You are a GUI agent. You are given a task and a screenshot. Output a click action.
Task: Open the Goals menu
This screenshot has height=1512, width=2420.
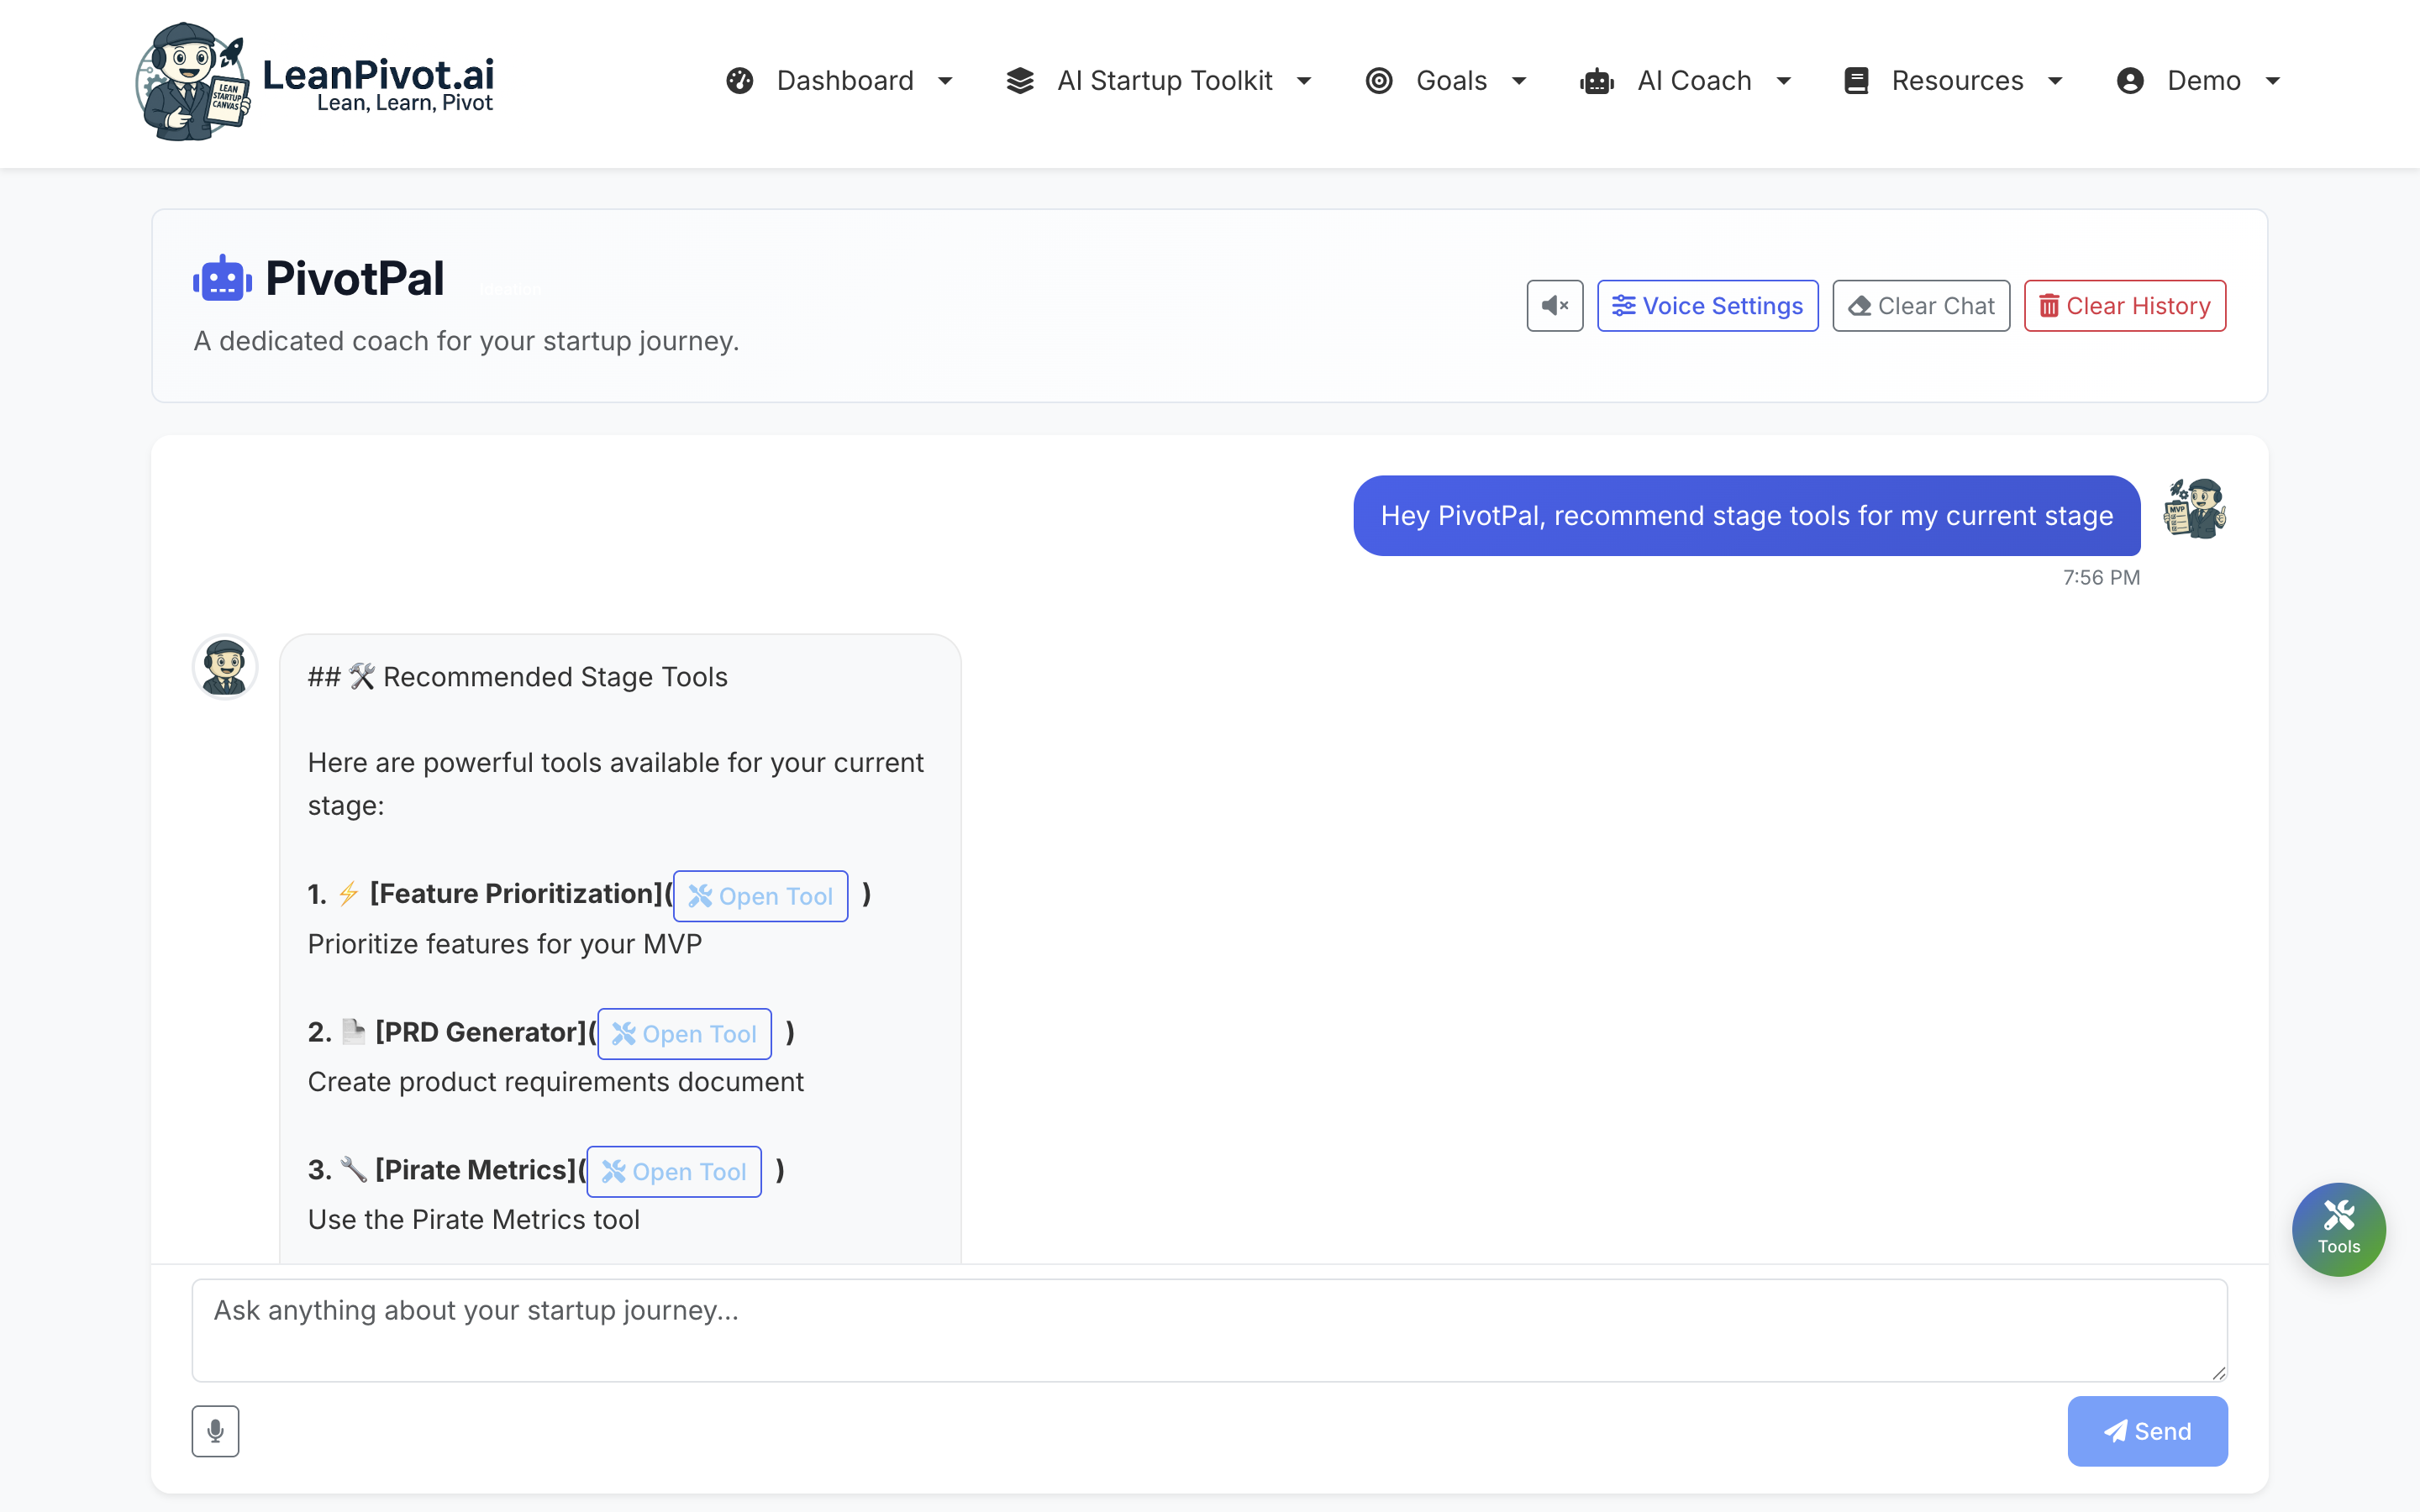tap(1451, 81)
